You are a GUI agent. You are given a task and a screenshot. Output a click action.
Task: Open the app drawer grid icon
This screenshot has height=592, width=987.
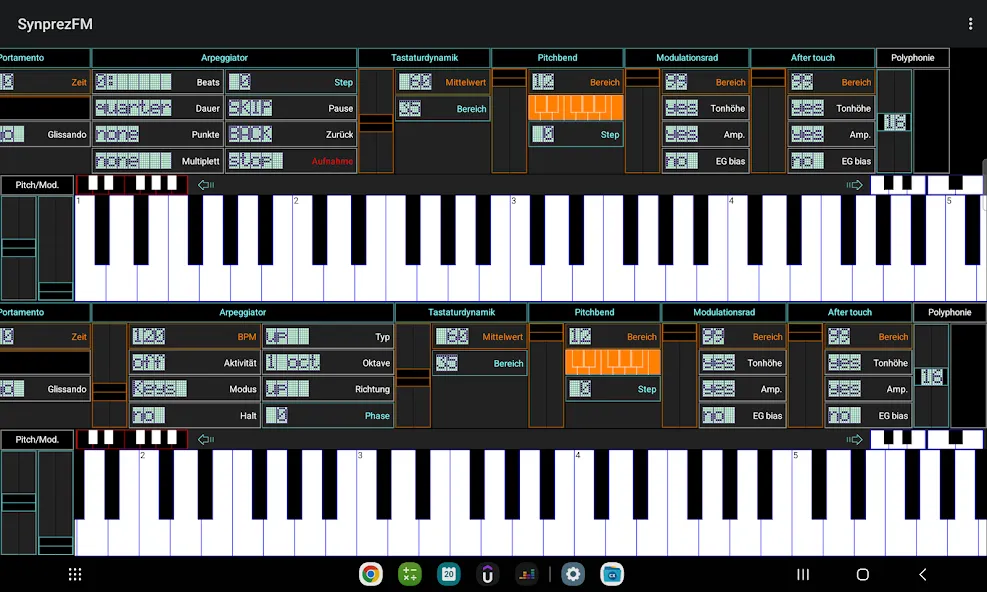pyautogui.click(x=75, y=574)
